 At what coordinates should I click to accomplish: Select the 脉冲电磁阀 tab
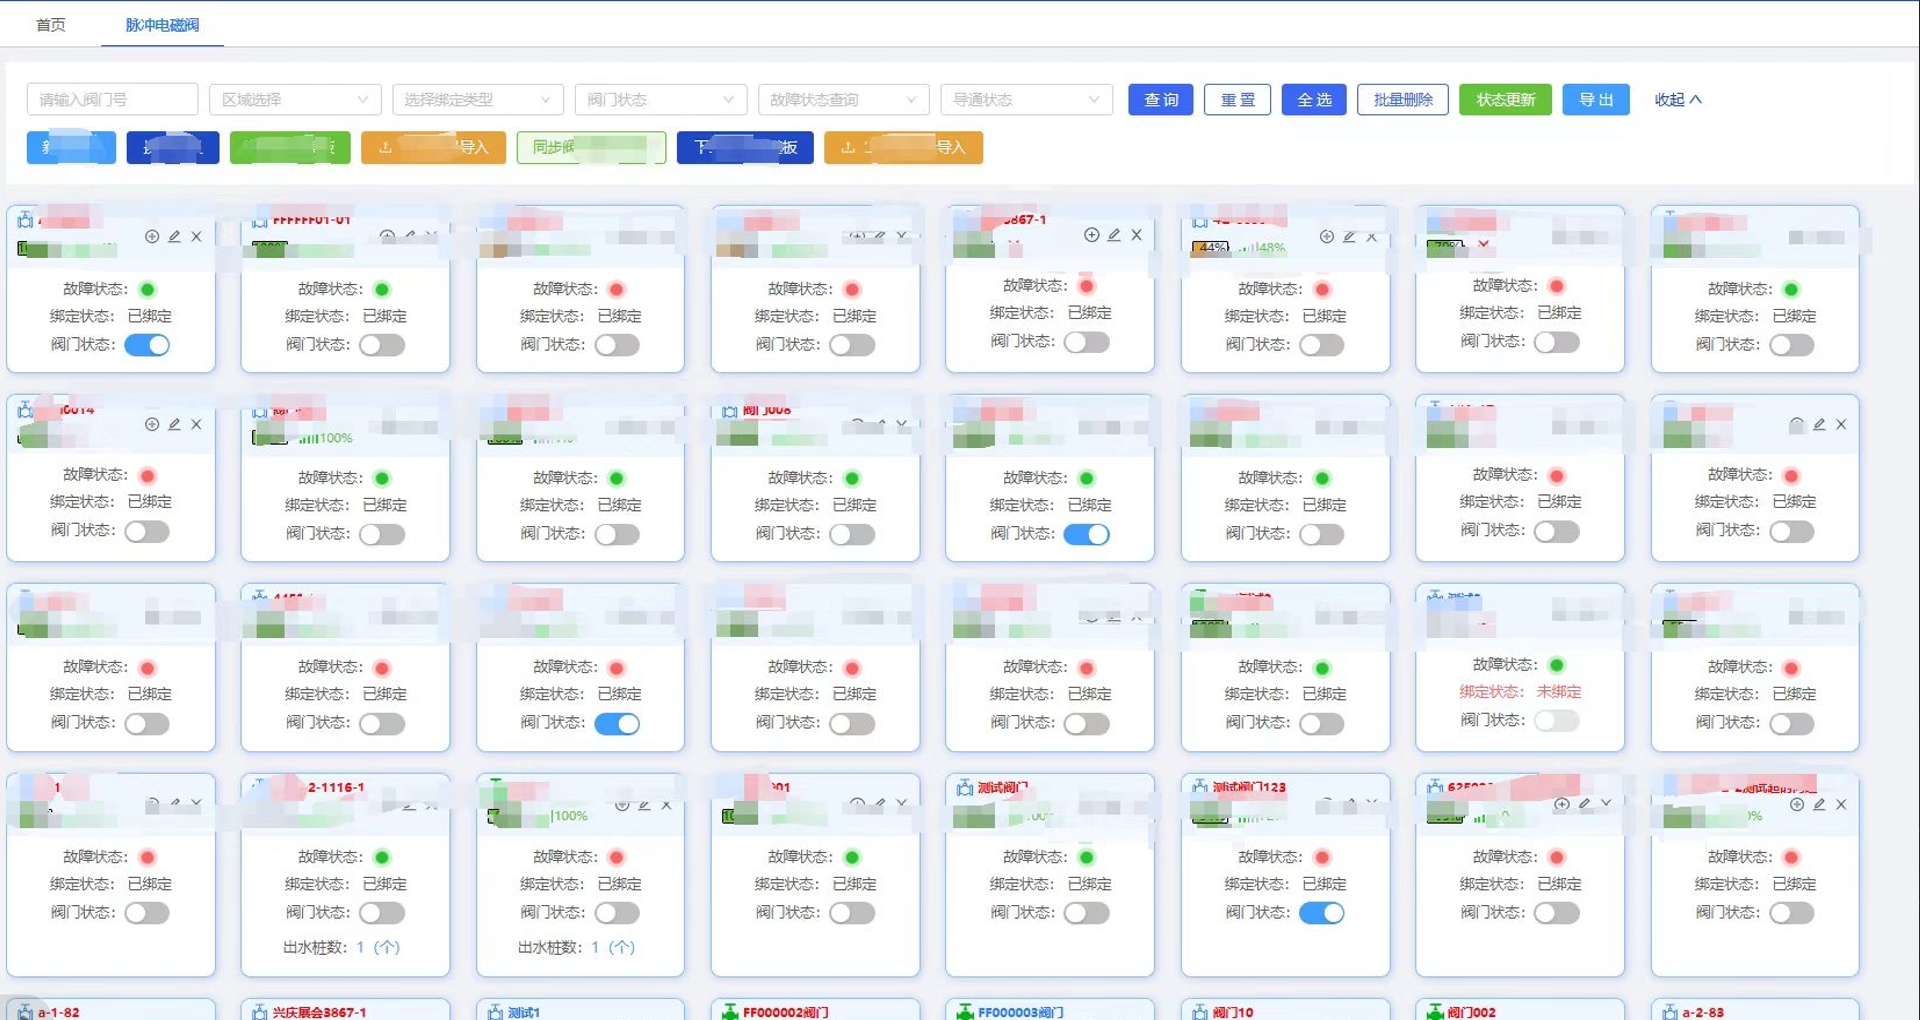[162, 25]
